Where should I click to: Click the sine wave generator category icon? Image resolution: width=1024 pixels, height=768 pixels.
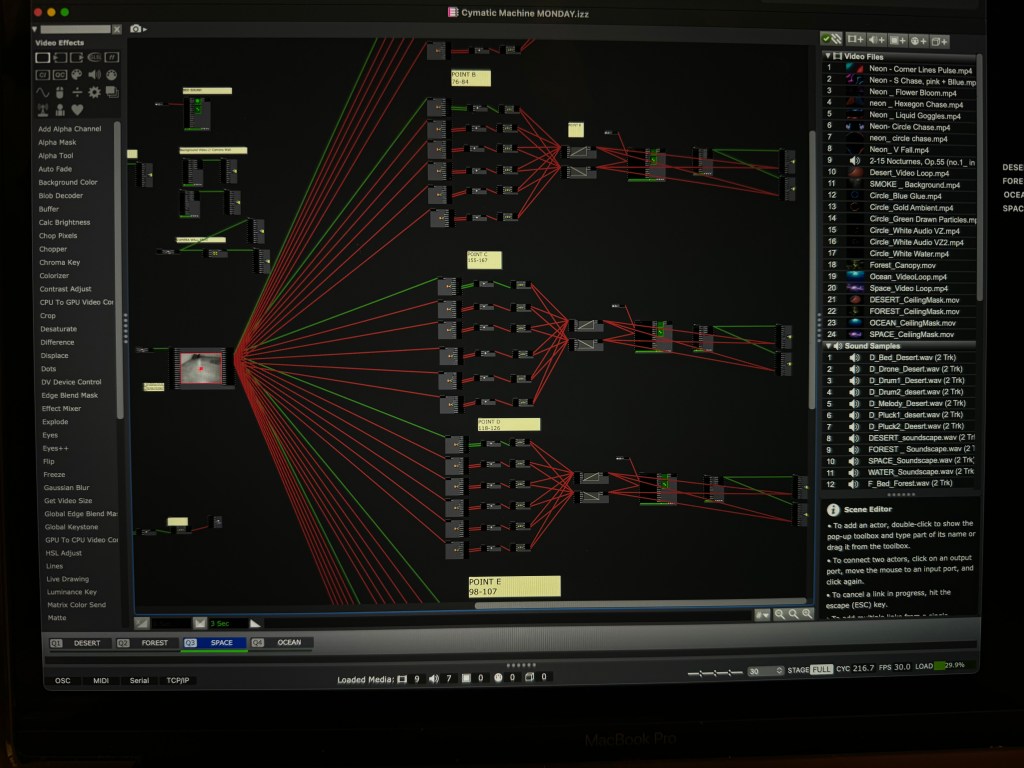43,92
